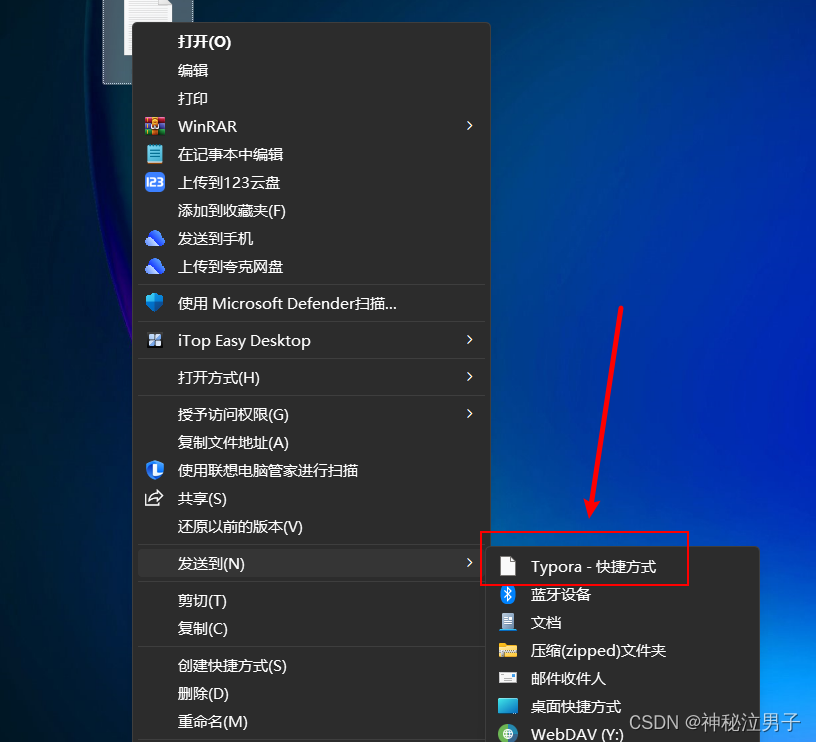Choose 还原以前的版本(V)
This screenshot has width=816, height=742.
[312, 527]
